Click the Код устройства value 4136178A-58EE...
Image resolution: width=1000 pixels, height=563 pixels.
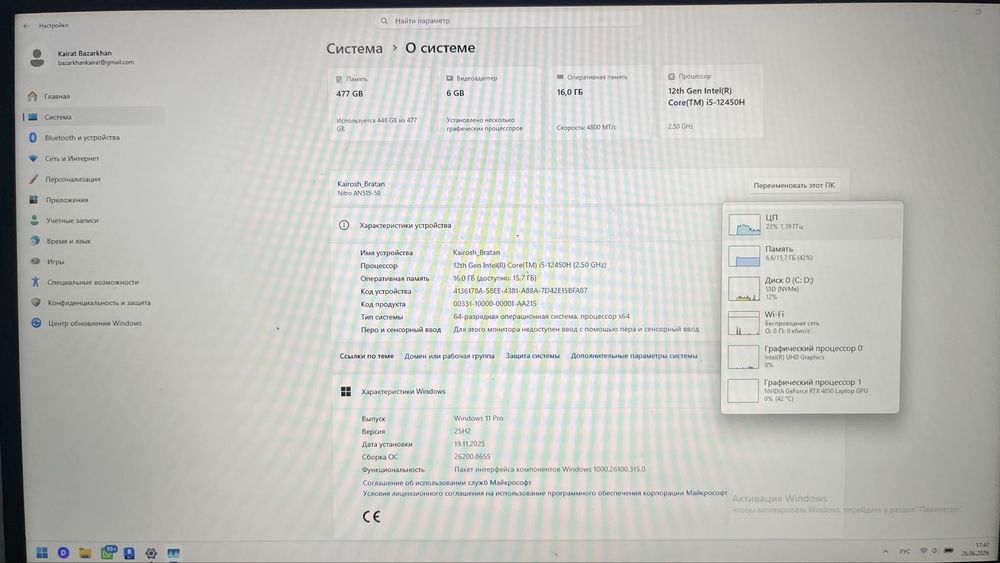[520, 291]
